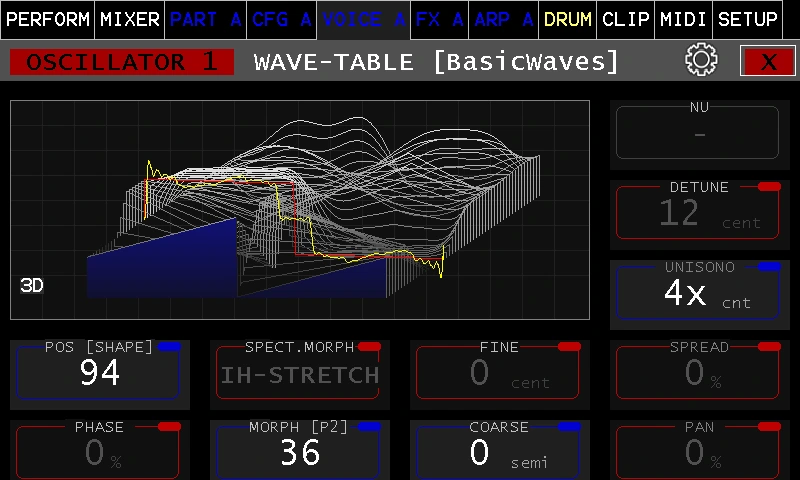Viewport: 800px width, 480px height.
Task: Switch to the DRUM tab
Action: point(567,19)
